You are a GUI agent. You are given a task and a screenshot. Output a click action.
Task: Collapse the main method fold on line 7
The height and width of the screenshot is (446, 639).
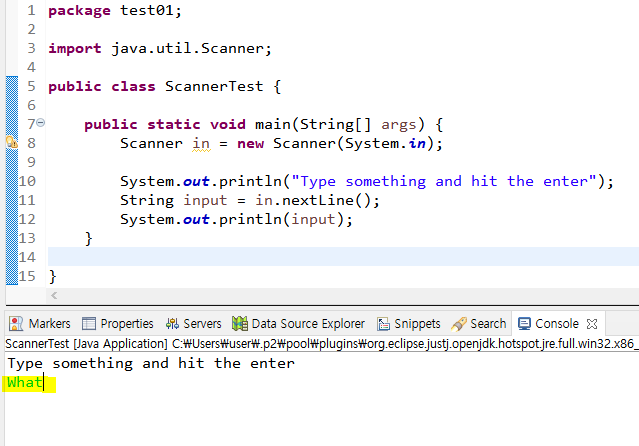(40, 122)
